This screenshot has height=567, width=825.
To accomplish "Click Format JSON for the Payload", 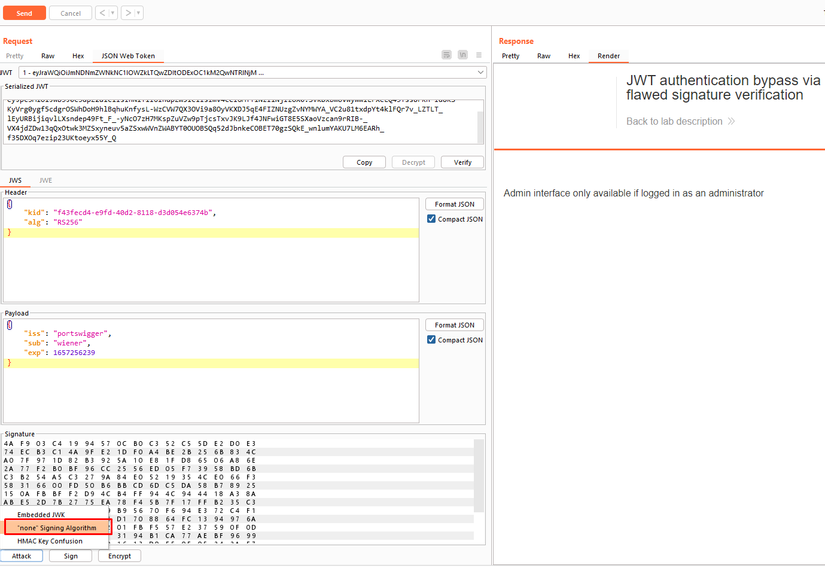I will [x=454, y=325].
